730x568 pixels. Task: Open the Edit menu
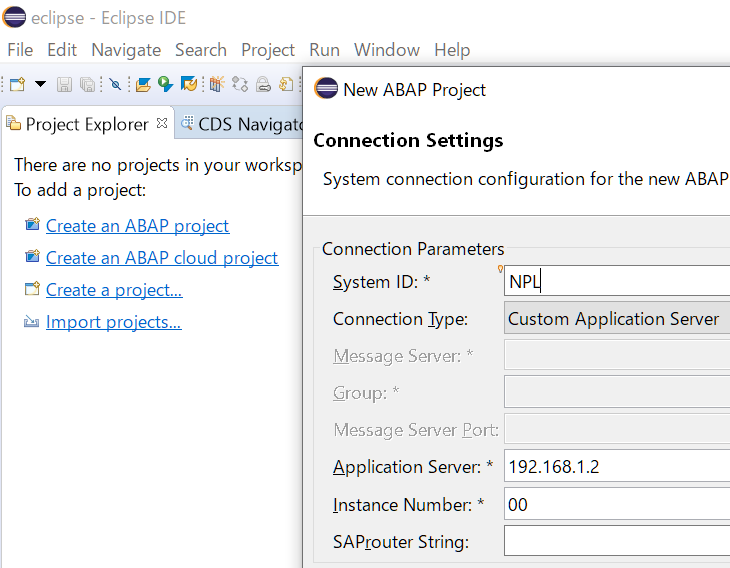tap(62, 50)
